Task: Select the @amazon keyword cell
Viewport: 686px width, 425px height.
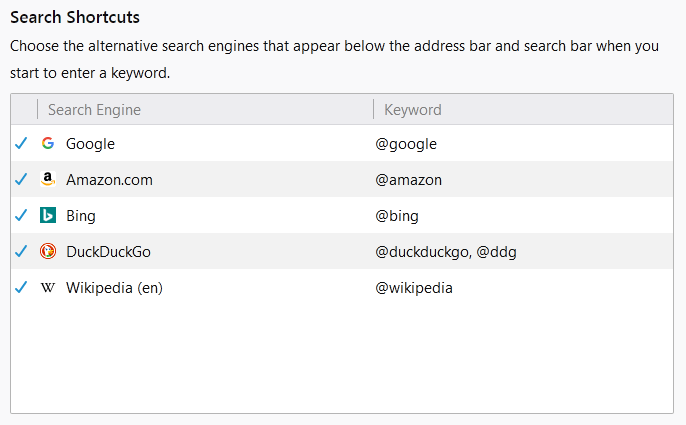Action: 408,180
